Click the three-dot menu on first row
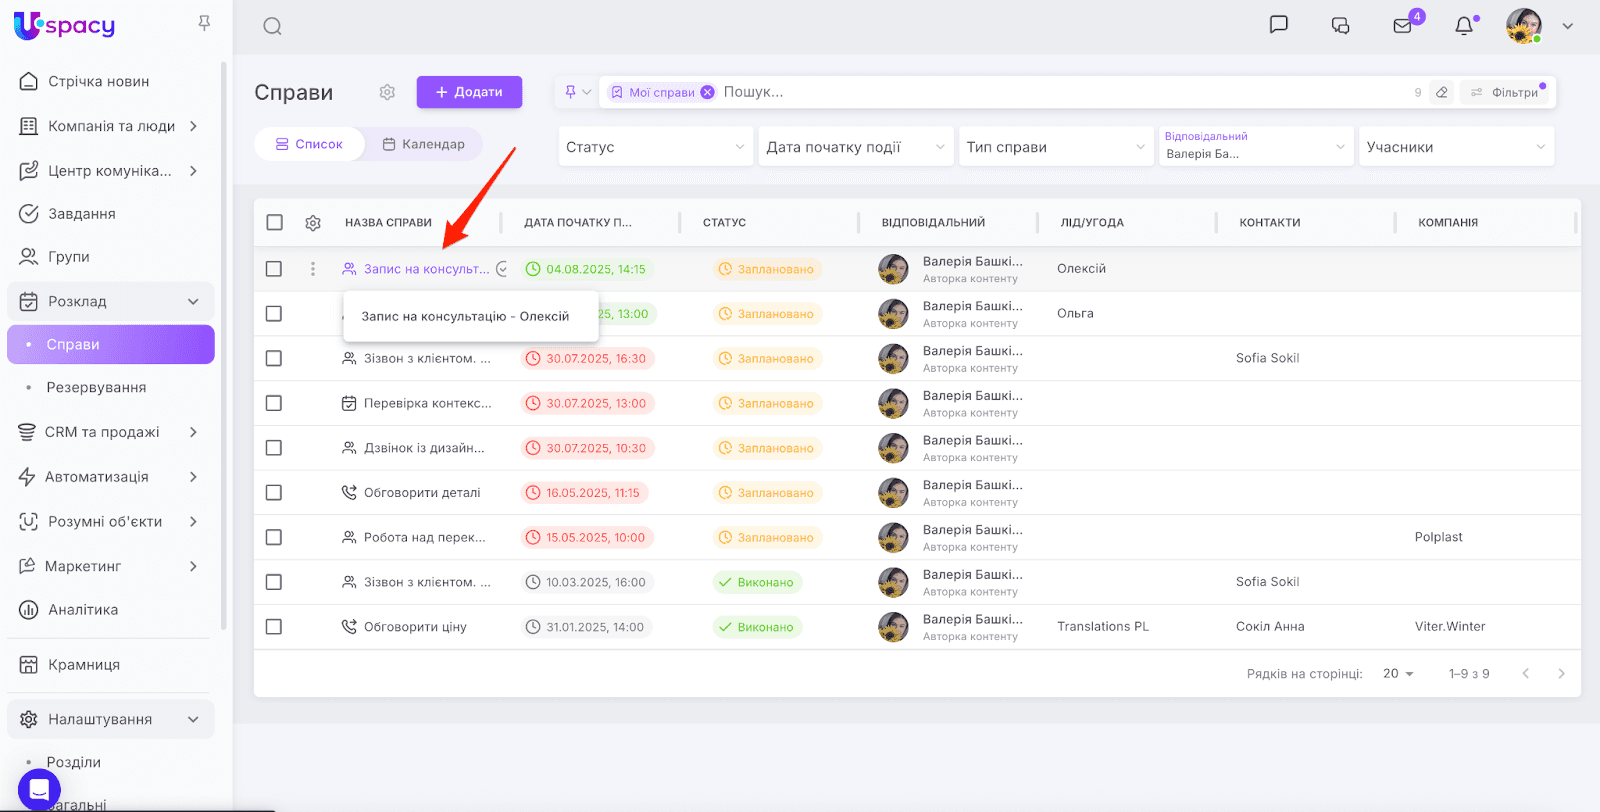The width and height of the screenshot is (1600, 812). point(313,269)
